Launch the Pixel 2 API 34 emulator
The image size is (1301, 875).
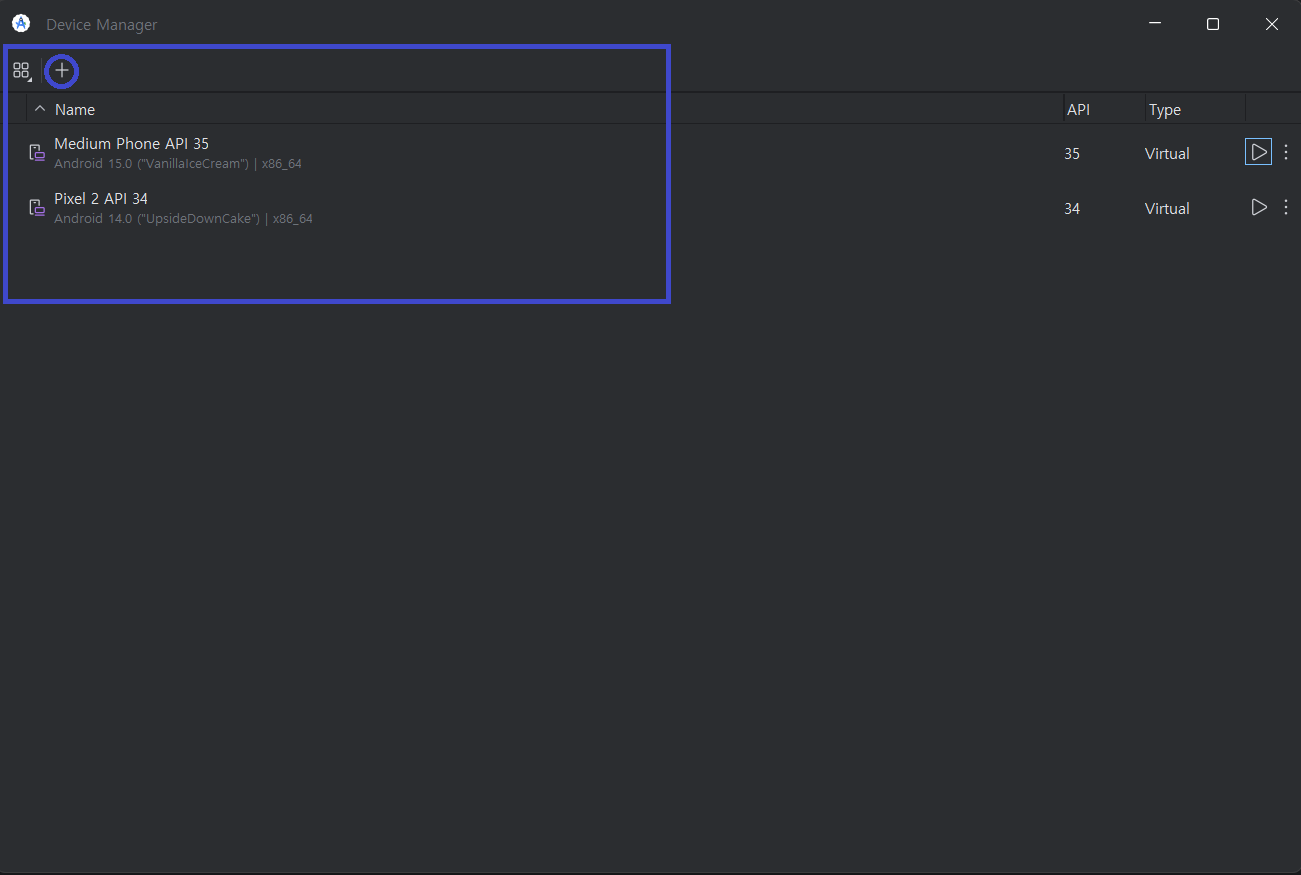point(1258,208)
